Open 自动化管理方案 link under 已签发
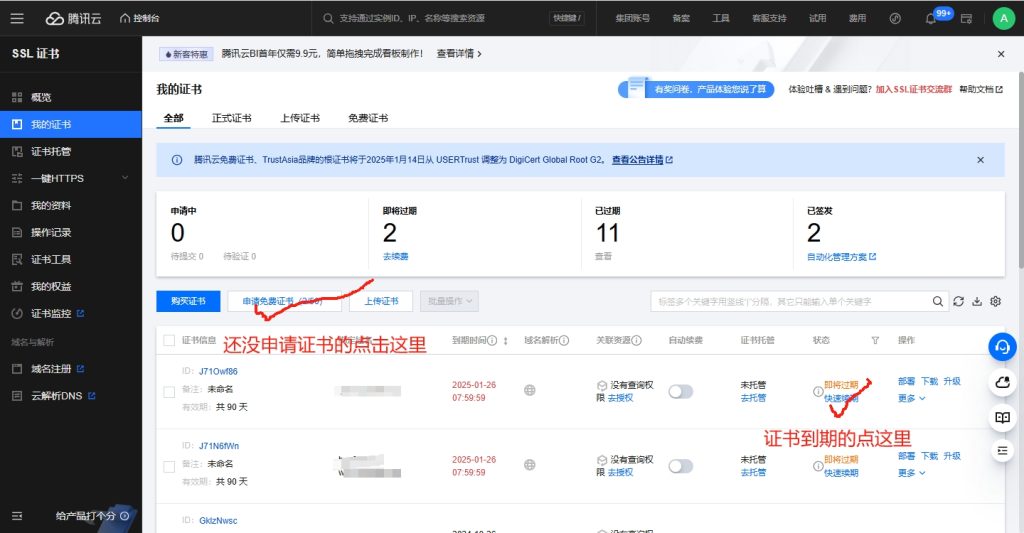The image size is (1024, 533). tap(842, 257)
